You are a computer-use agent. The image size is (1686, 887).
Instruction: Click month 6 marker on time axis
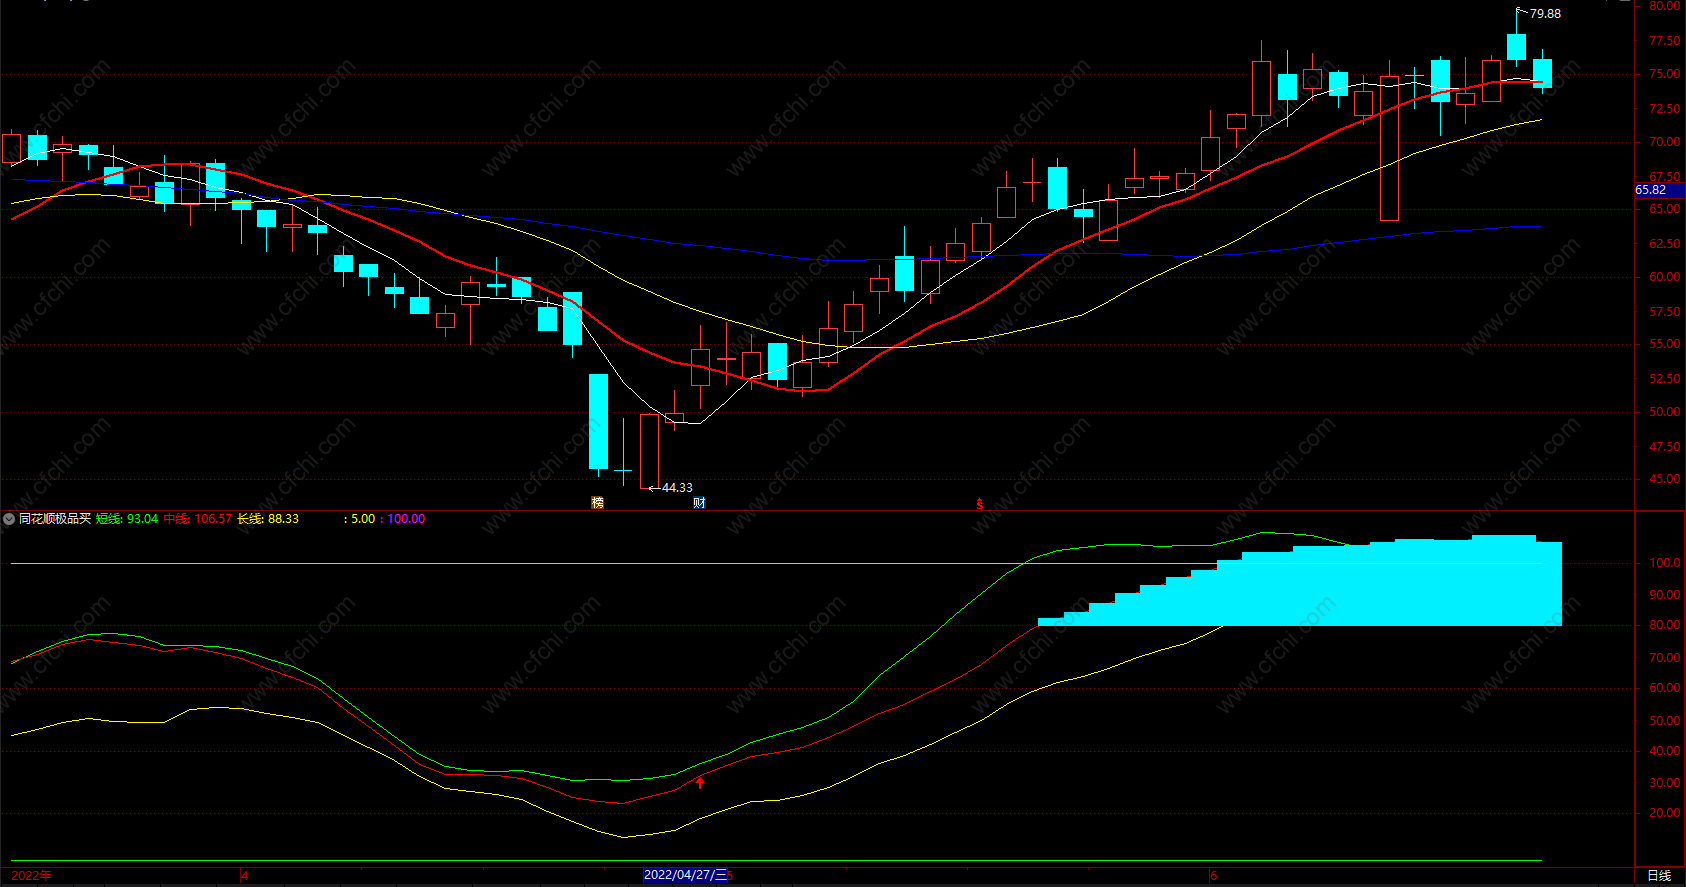[x=1214, y=875]
